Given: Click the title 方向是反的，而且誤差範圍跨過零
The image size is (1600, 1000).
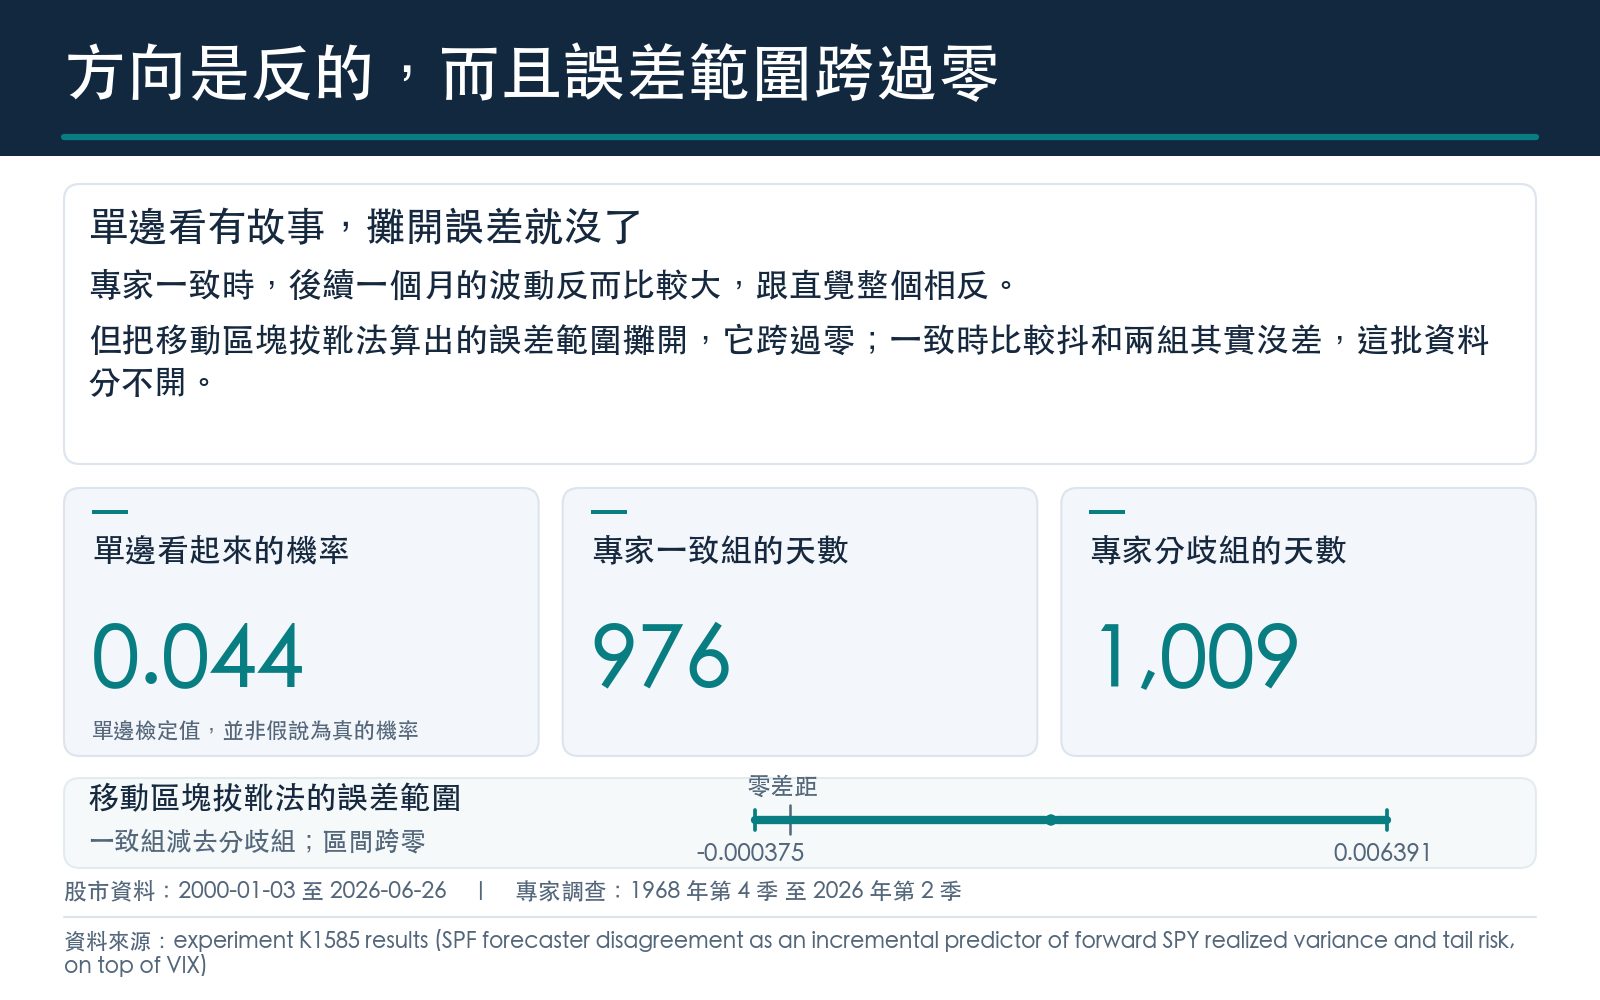Looking at the screenshot, I should pos(532,73).
